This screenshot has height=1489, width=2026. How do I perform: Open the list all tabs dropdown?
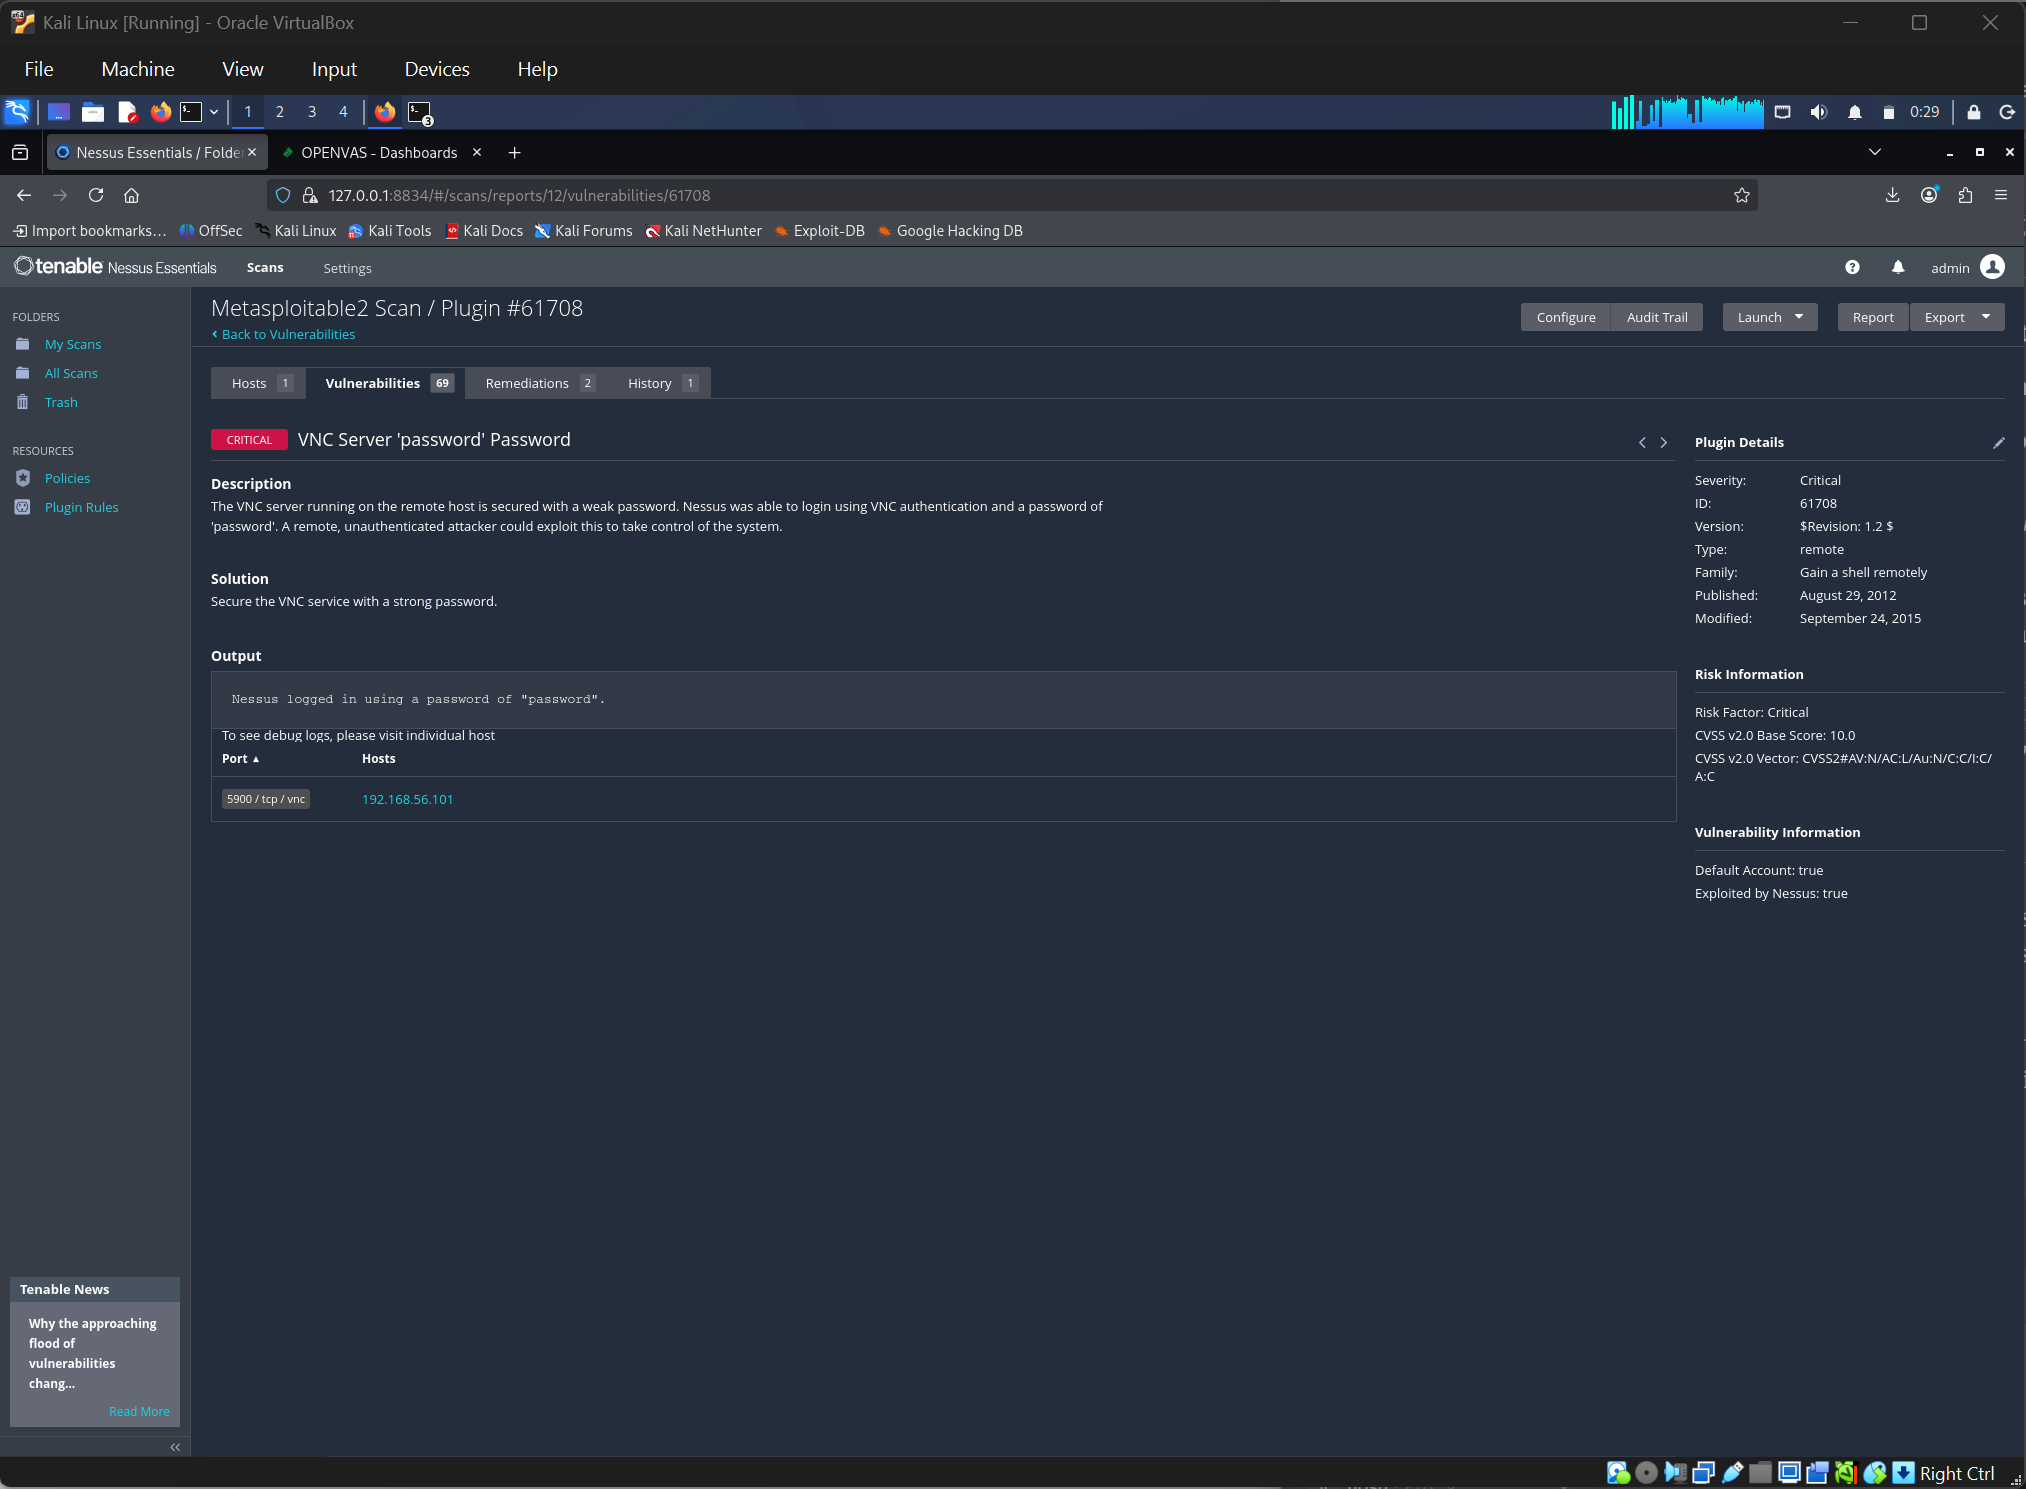point(1875,152)
